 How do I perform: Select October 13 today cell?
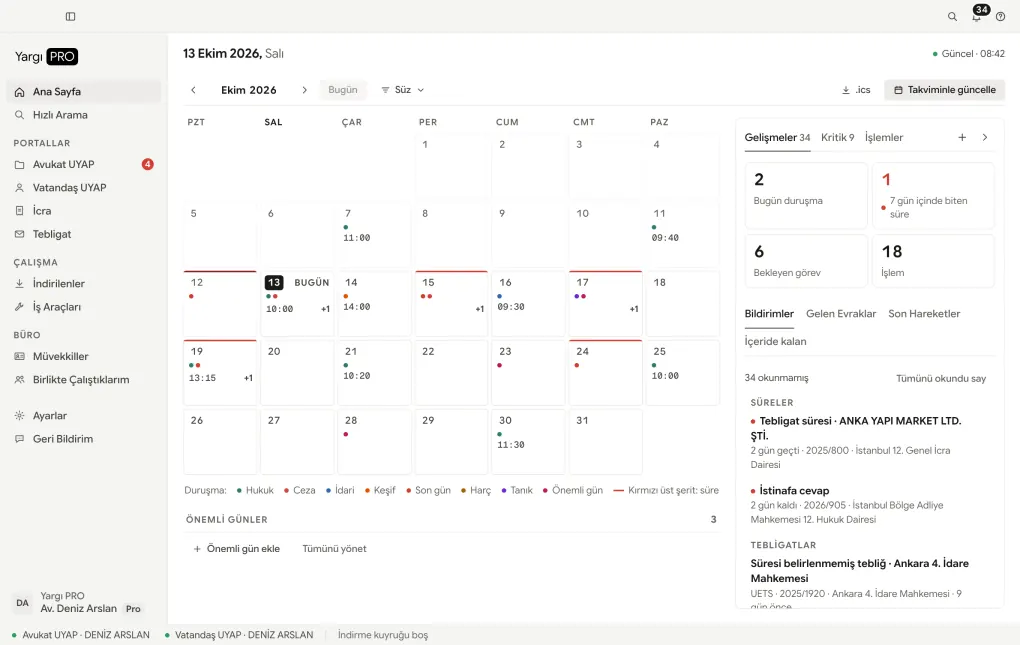click(297, 304)
